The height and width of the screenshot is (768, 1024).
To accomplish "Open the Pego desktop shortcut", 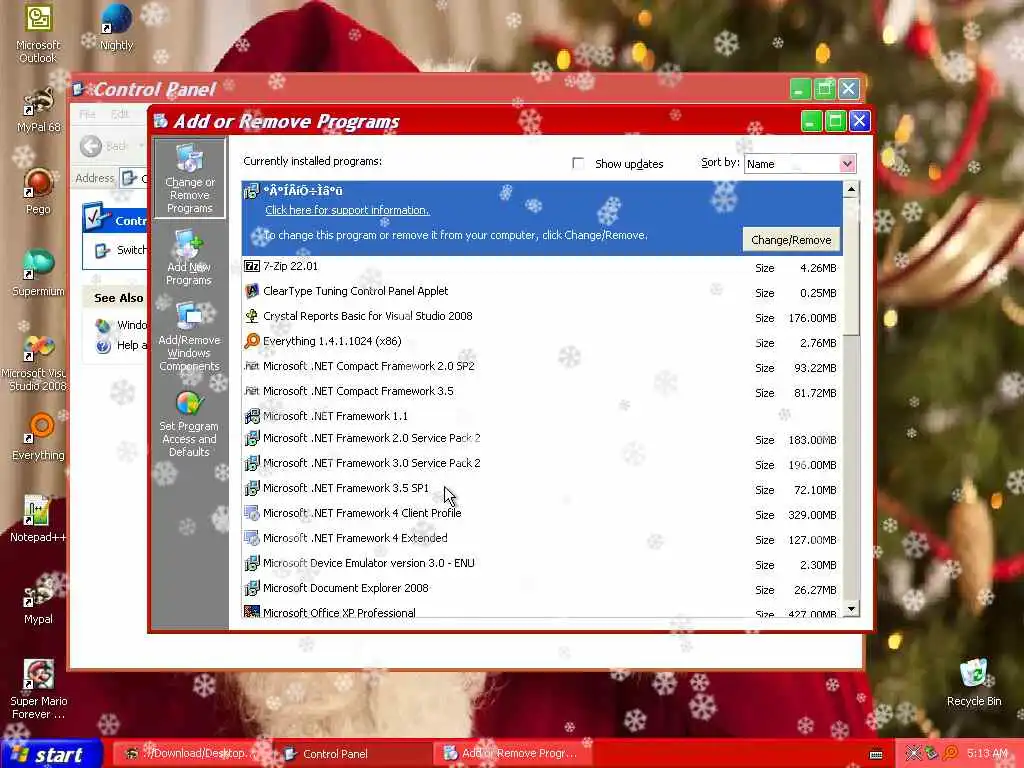I will point(38,191).
